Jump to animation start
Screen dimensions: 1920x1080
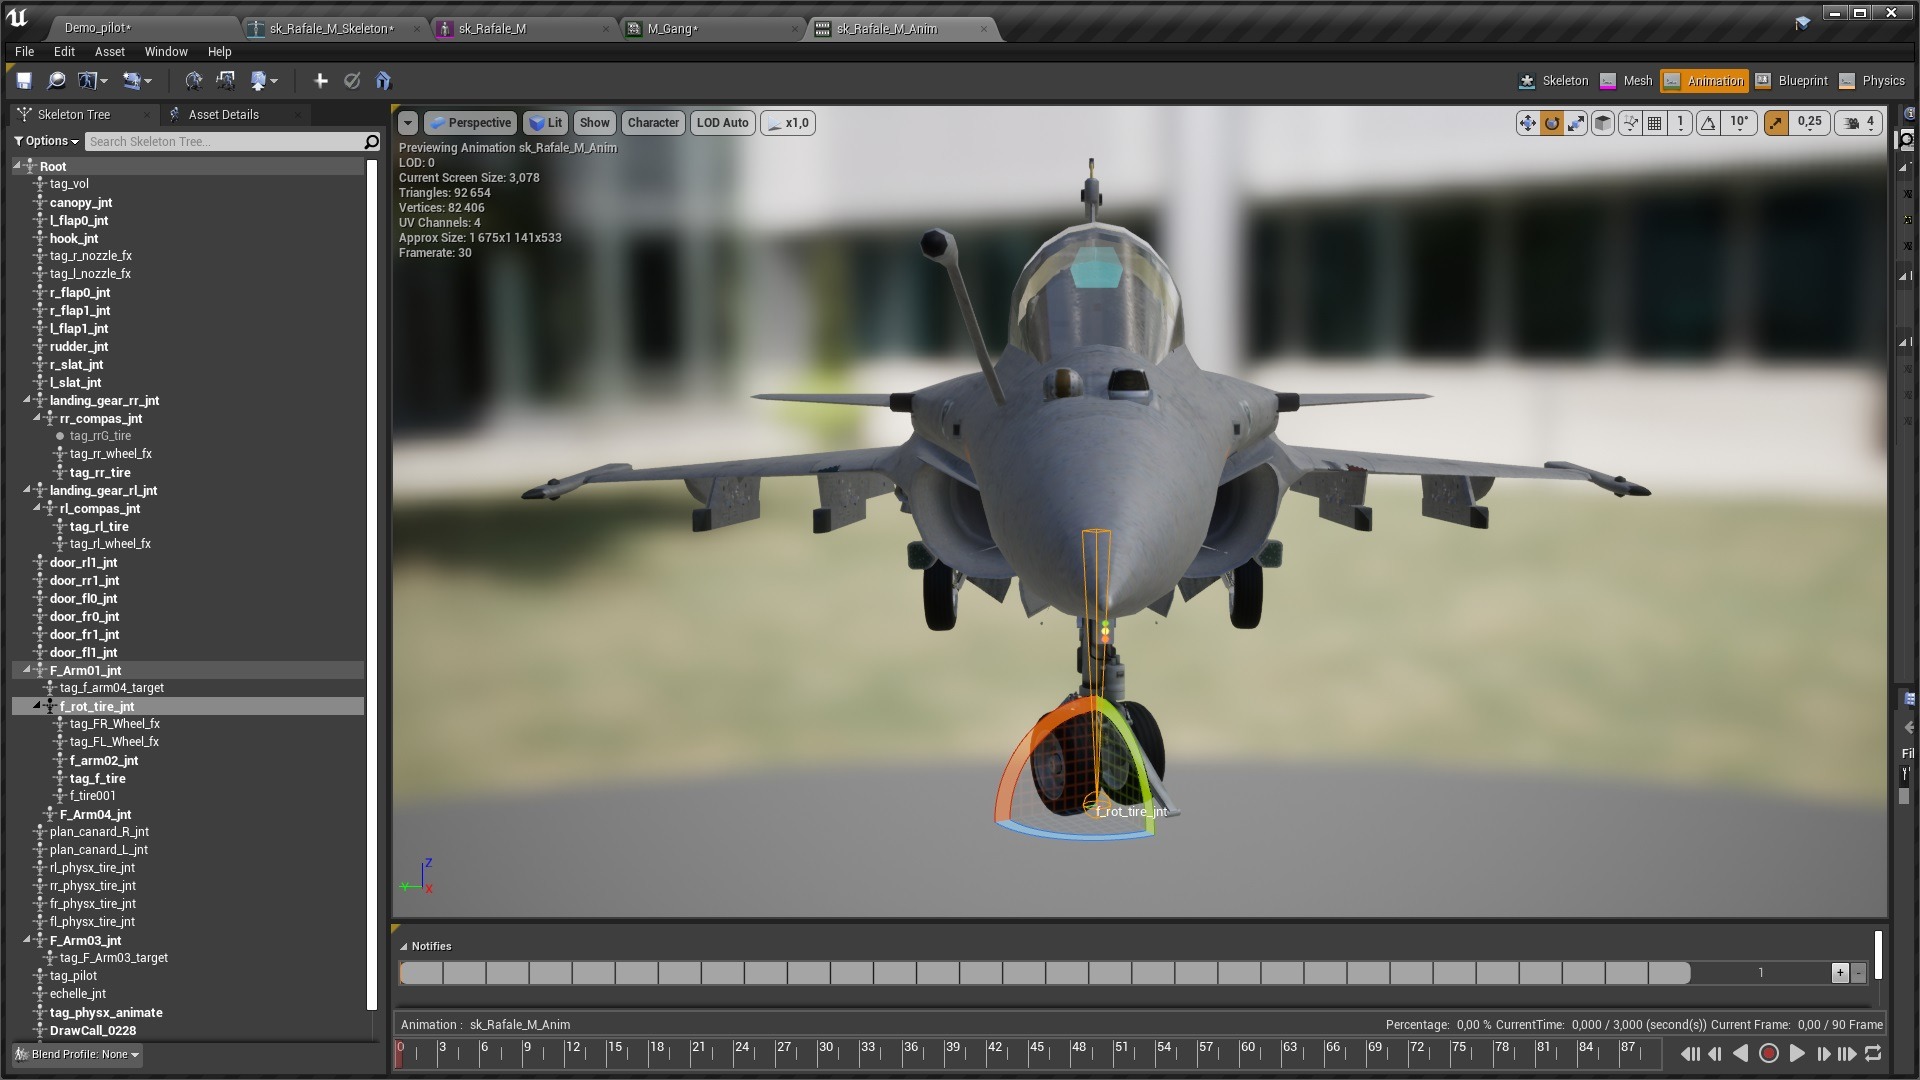[x=1690, y=1053]
